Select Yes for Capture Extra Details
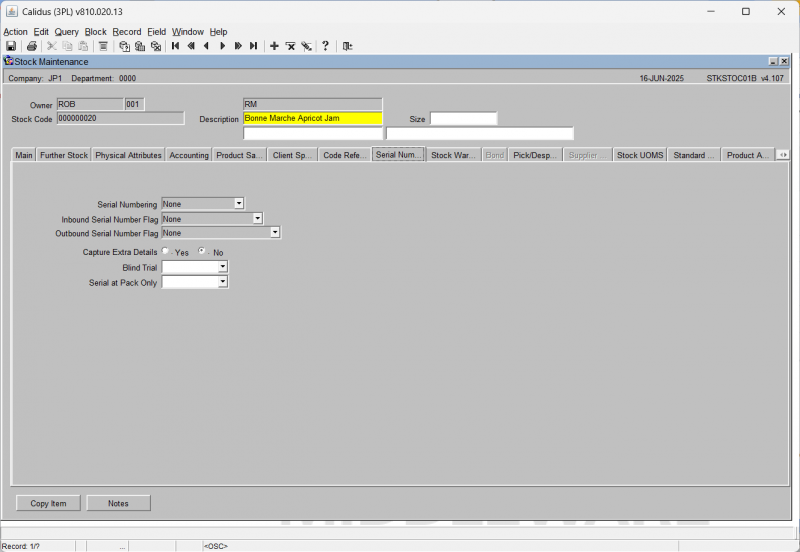The height and width of the screenshot is (552, 800). [165, 251]
